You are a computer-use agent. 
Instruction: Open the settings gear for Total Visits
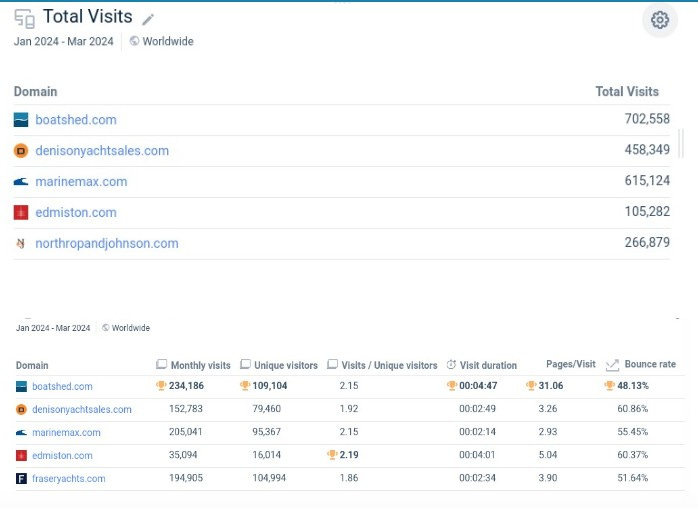[x=660, y=20]
